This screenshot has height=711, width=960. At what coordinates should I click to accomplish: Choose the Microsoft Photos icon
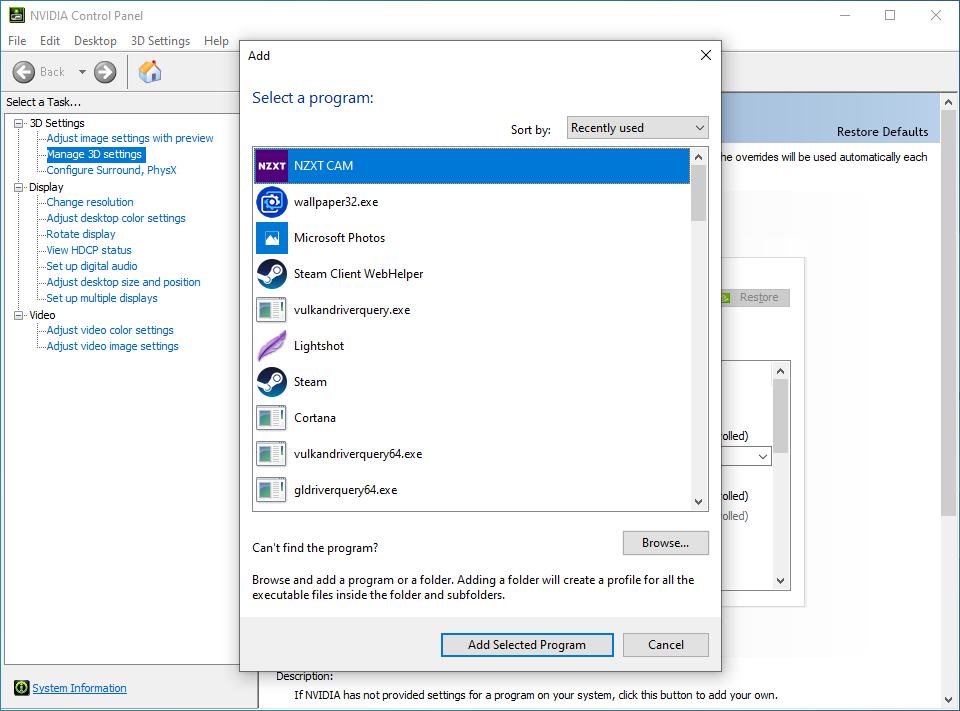tap(271, 238)
